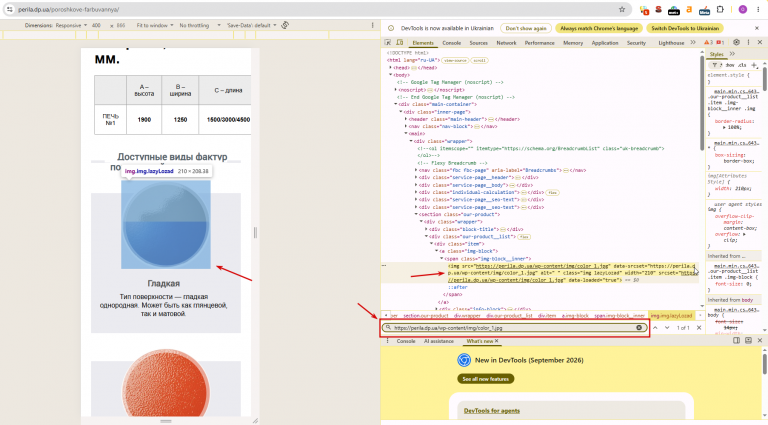Add new style rule plus icon
The height and width of the screenshot is (425, 768).
[x=754, y=65]
